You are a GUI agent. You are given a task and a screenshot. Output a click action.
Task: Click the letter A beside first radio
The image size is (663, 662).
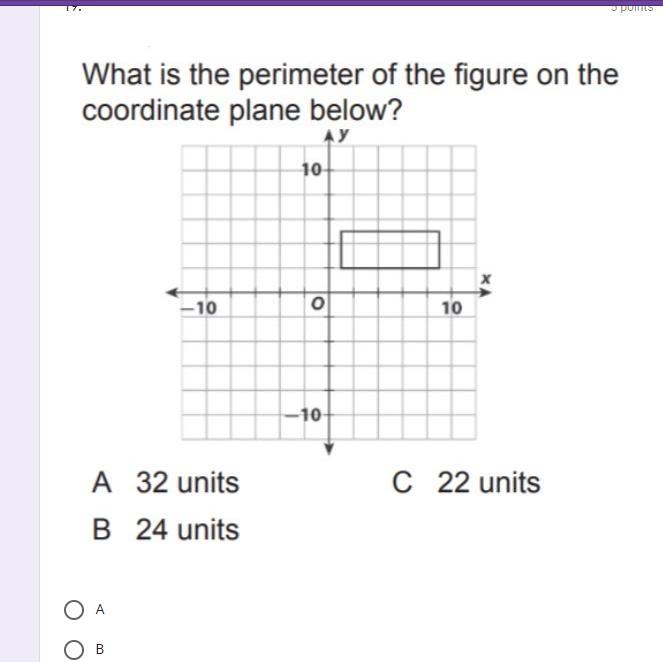(x=100, y=609)
